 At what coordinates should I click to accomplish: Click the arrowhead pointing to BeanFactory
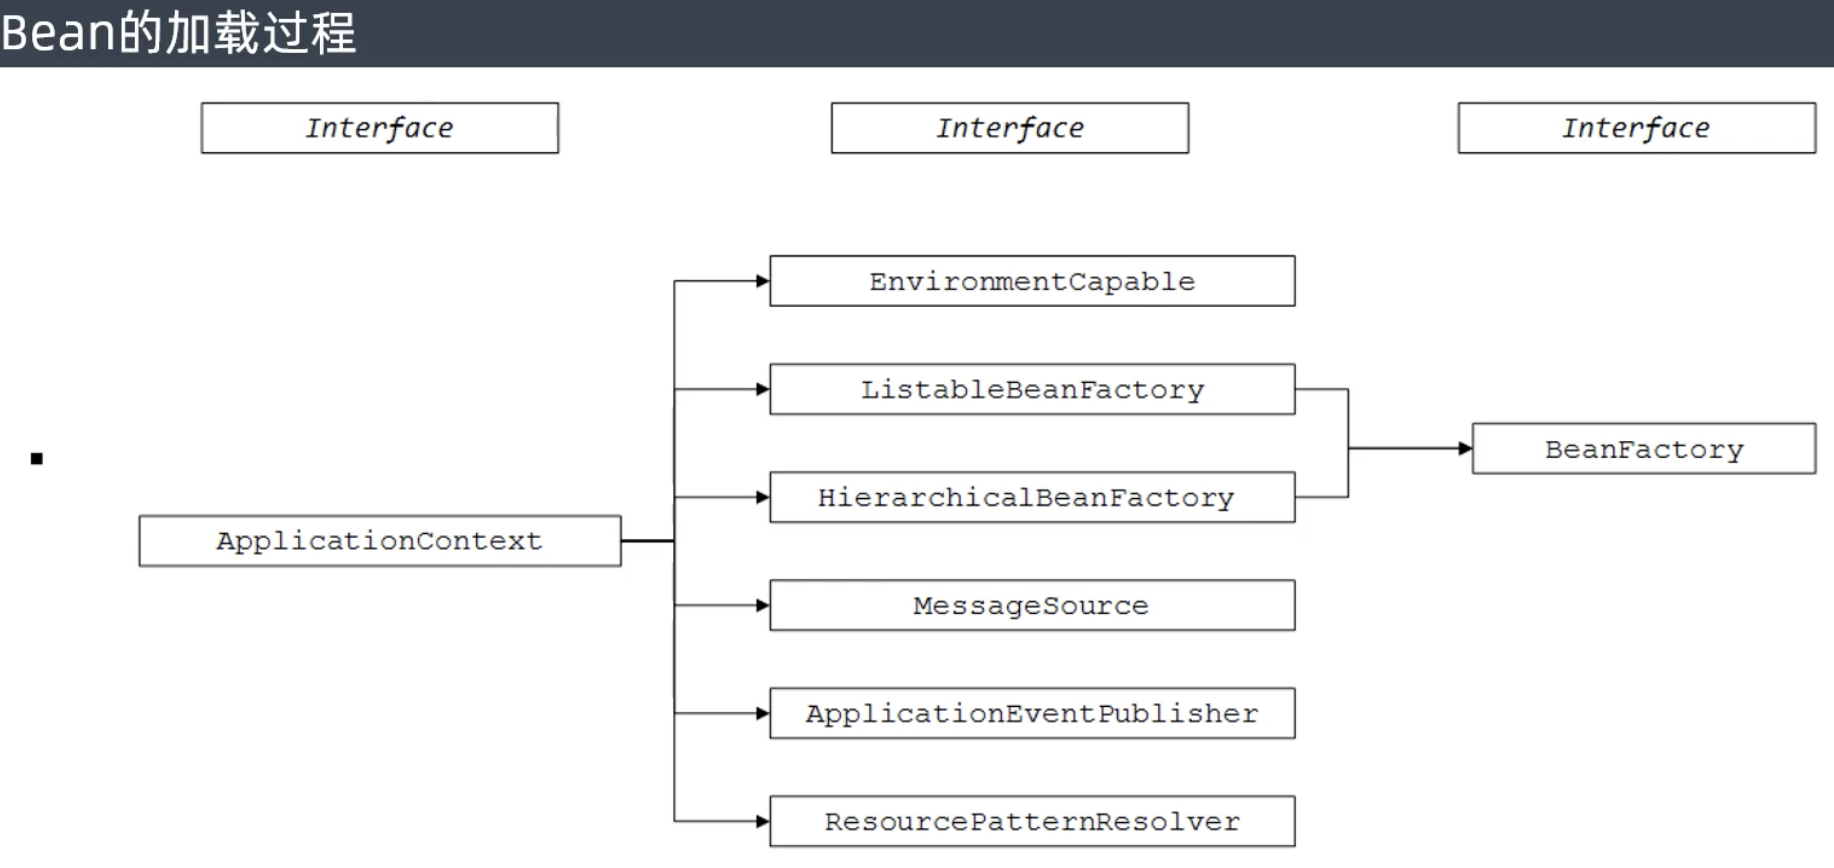(x=1466, y=449)
